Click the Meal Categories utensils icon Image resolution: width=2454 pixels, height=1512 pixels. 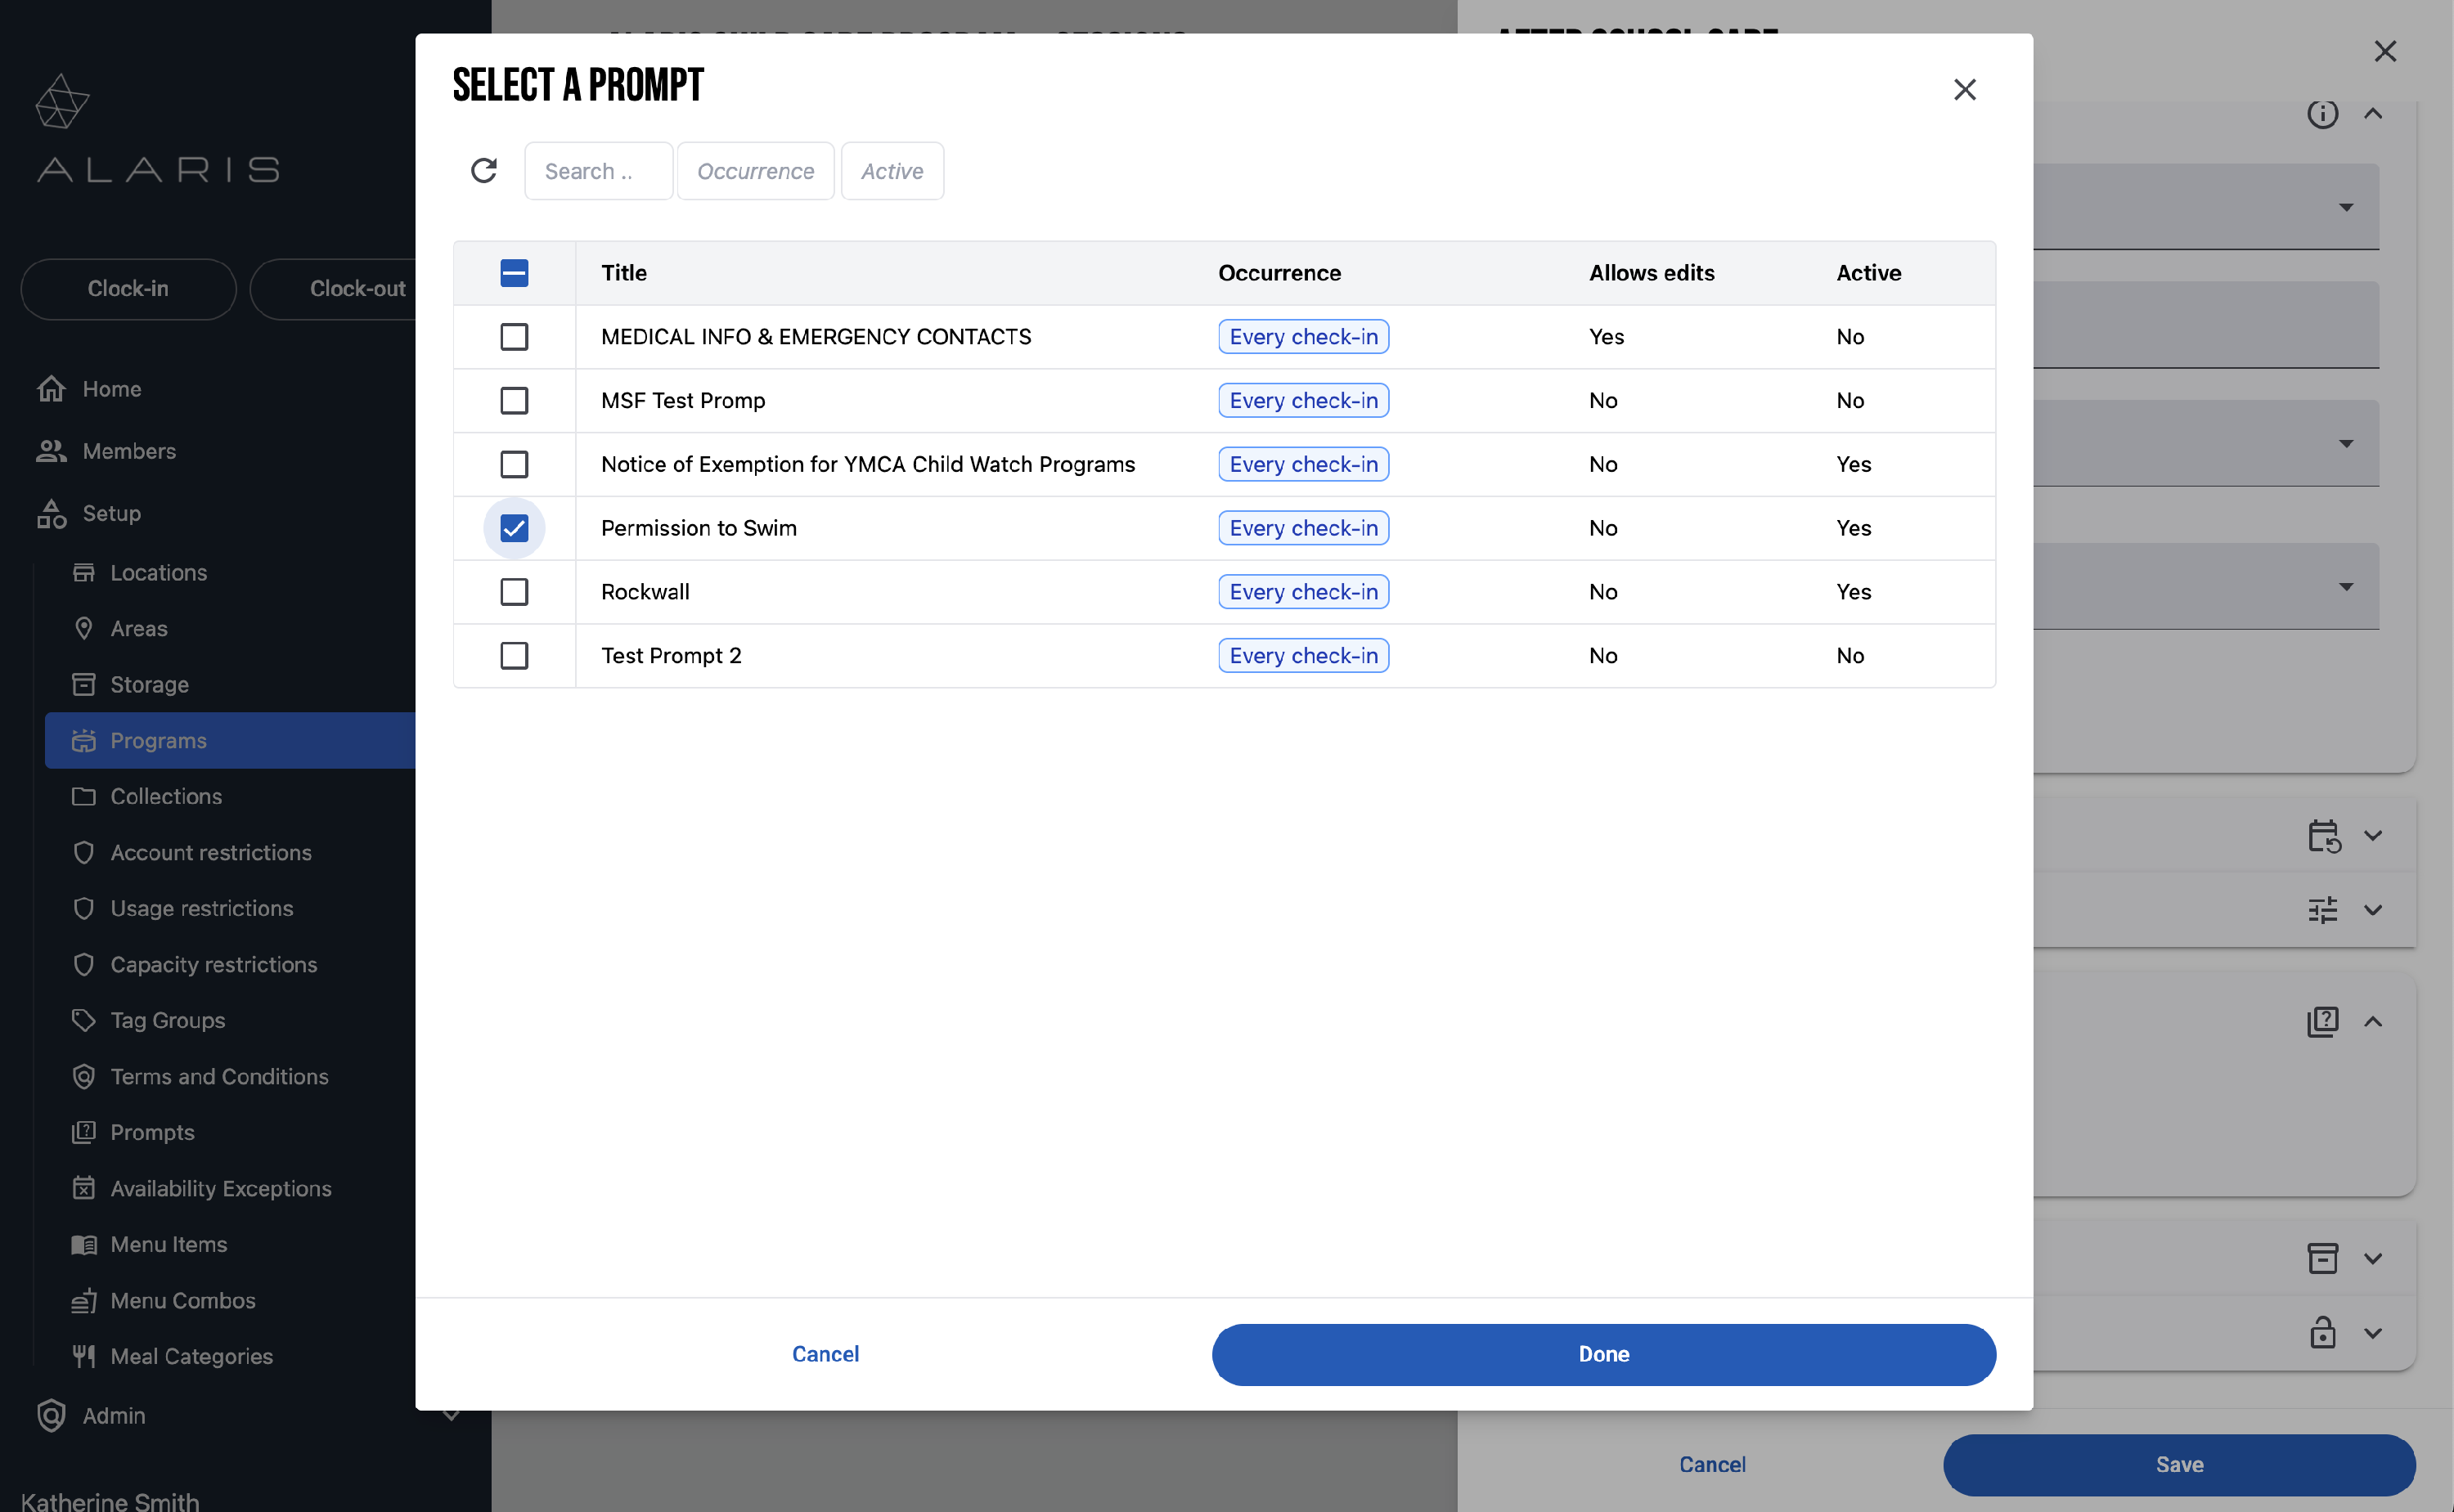click(x=84, y=1356)
